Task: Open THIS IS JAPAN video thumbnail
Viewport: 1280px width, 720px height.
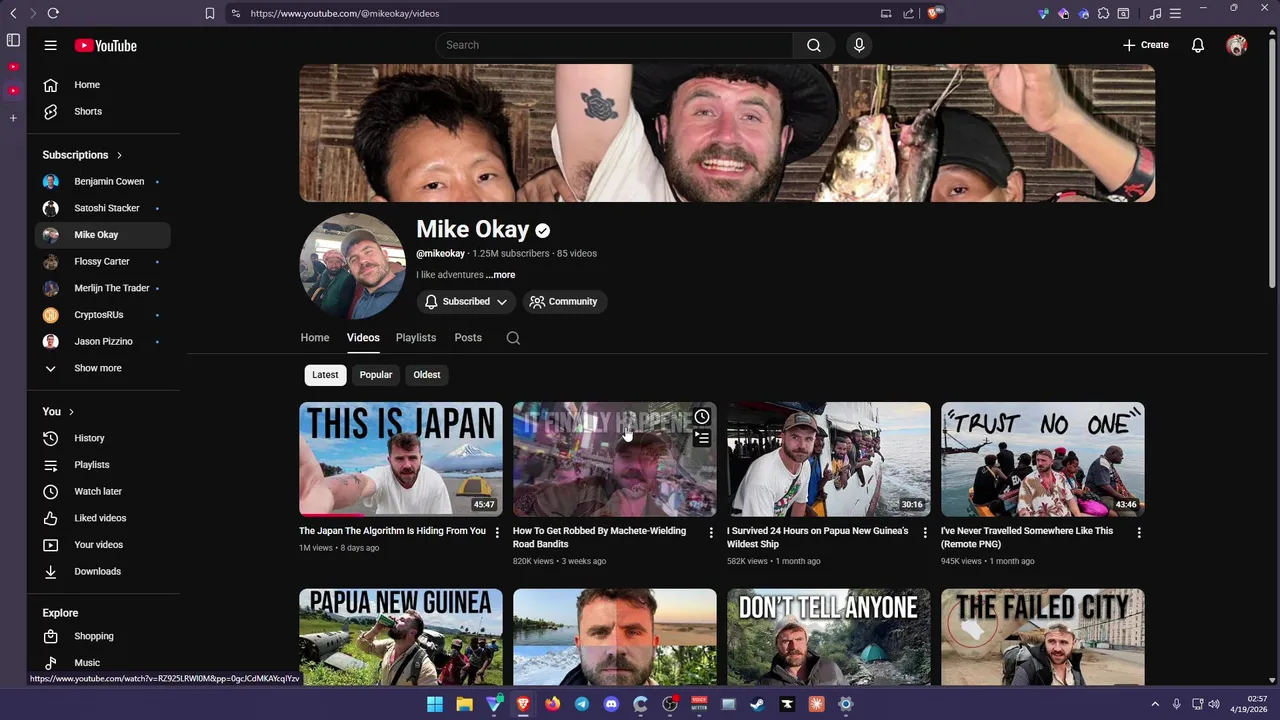Action: (x=401, y=459)
